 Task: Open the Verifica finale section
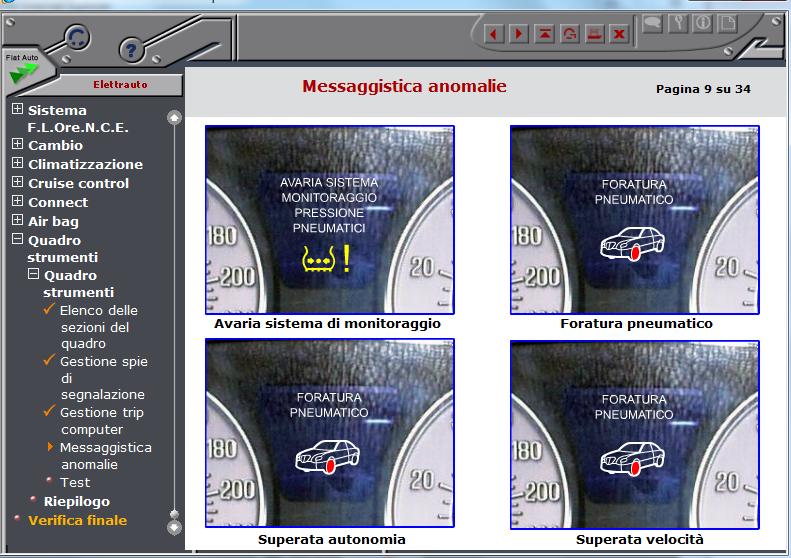(x=77, y=520)
